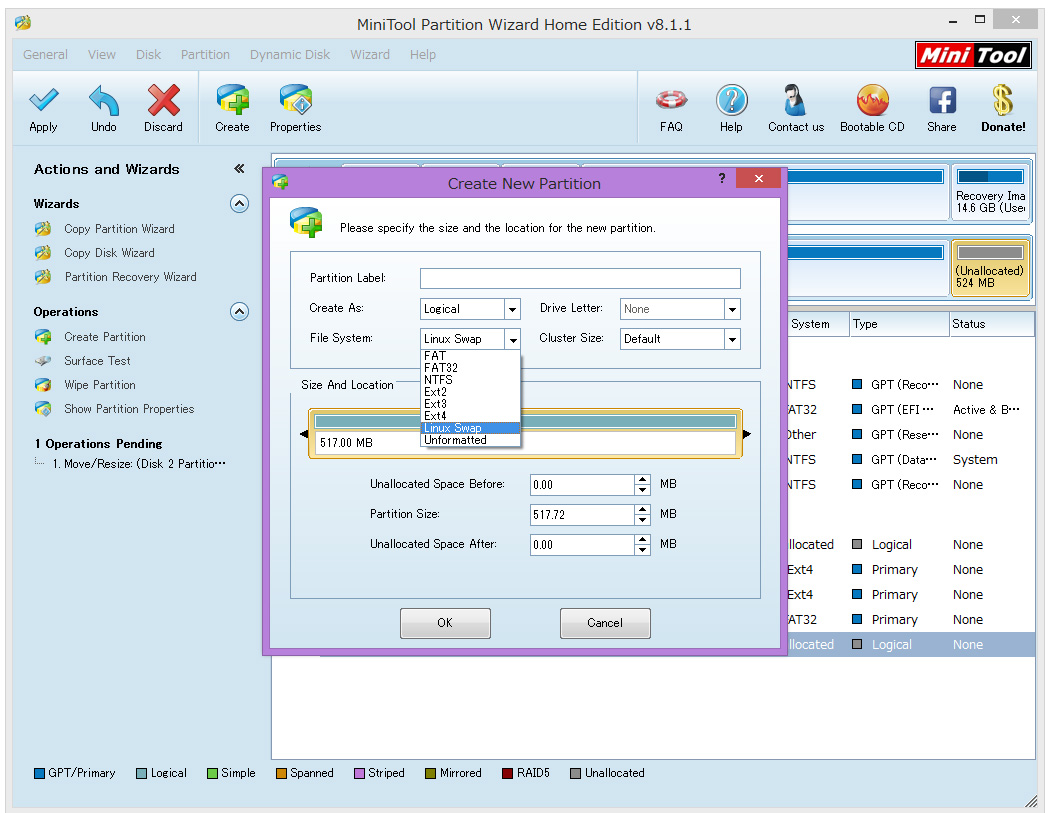Choose Ext4 in the file system list
Image resolution: width=1051 pixels, height=813 pixels.
tap(470, 416)
